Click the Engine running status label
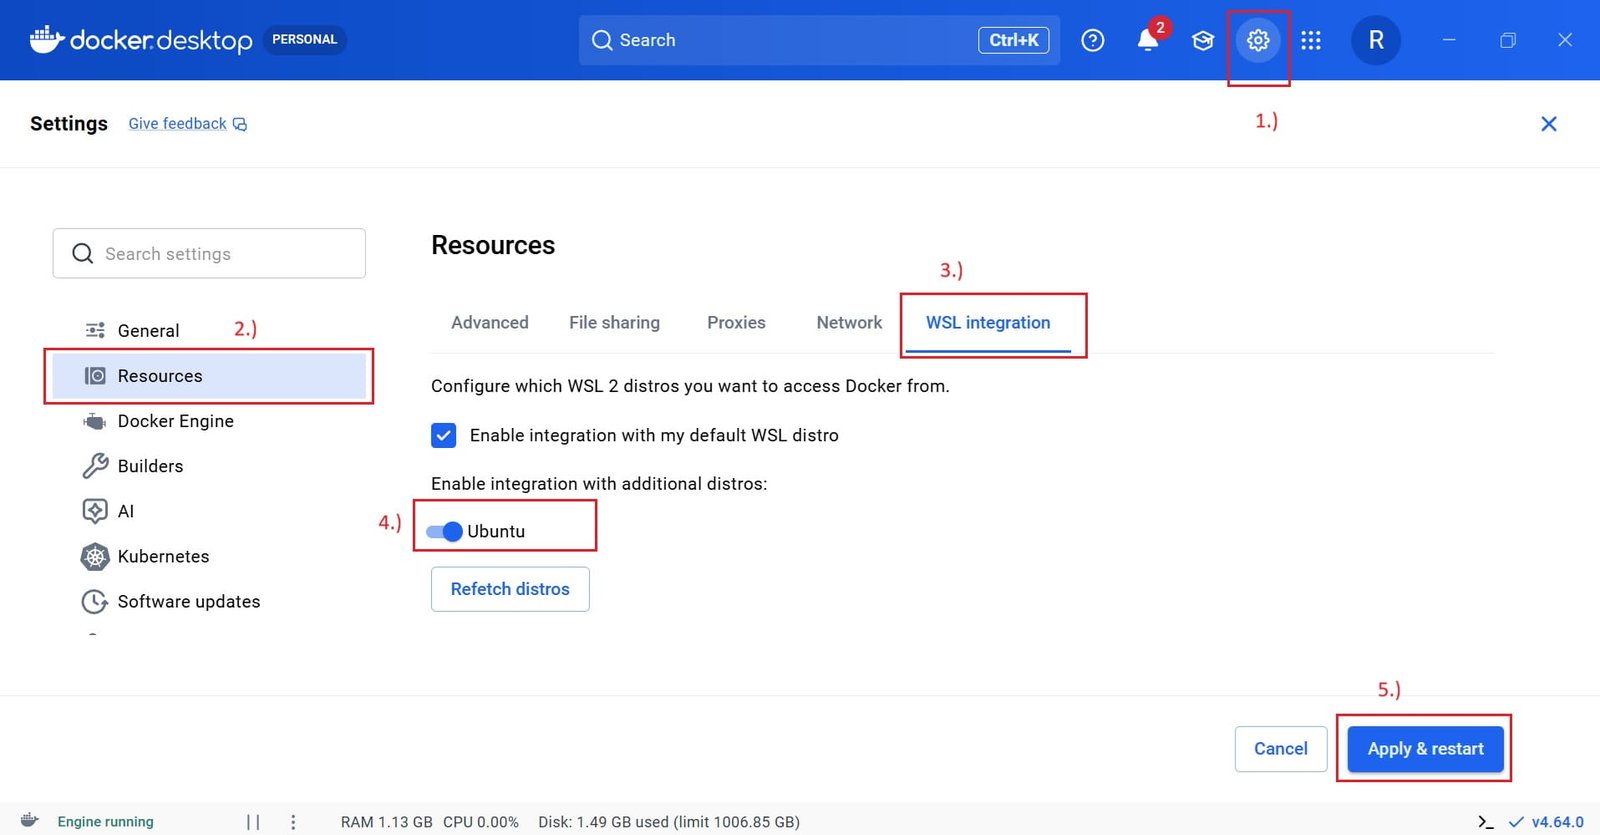This screenshot has width=1600, height=835. click(x=106, y=822)
